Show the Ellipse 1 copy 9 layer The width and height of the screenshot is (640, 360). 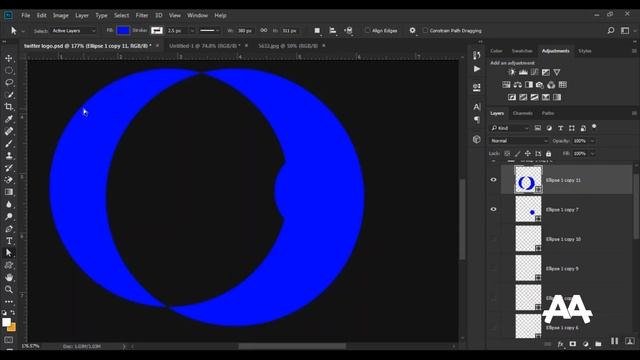pyautogui.click(x=493, y=268)
